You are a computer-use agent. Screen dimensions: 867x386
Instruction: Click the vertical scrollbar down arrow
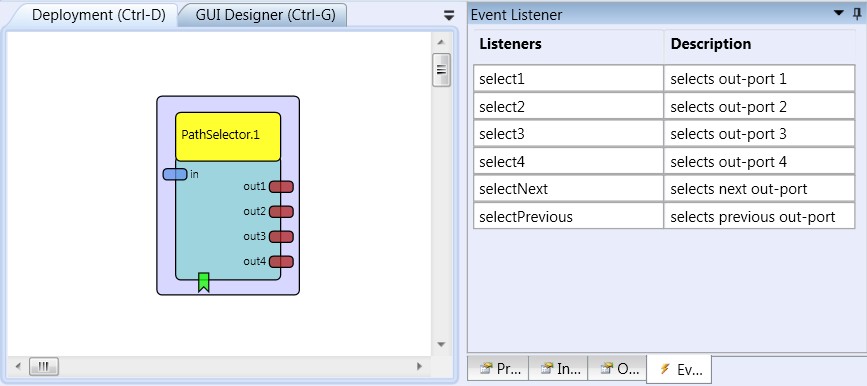pyautogui.click(x=441, y=344)
